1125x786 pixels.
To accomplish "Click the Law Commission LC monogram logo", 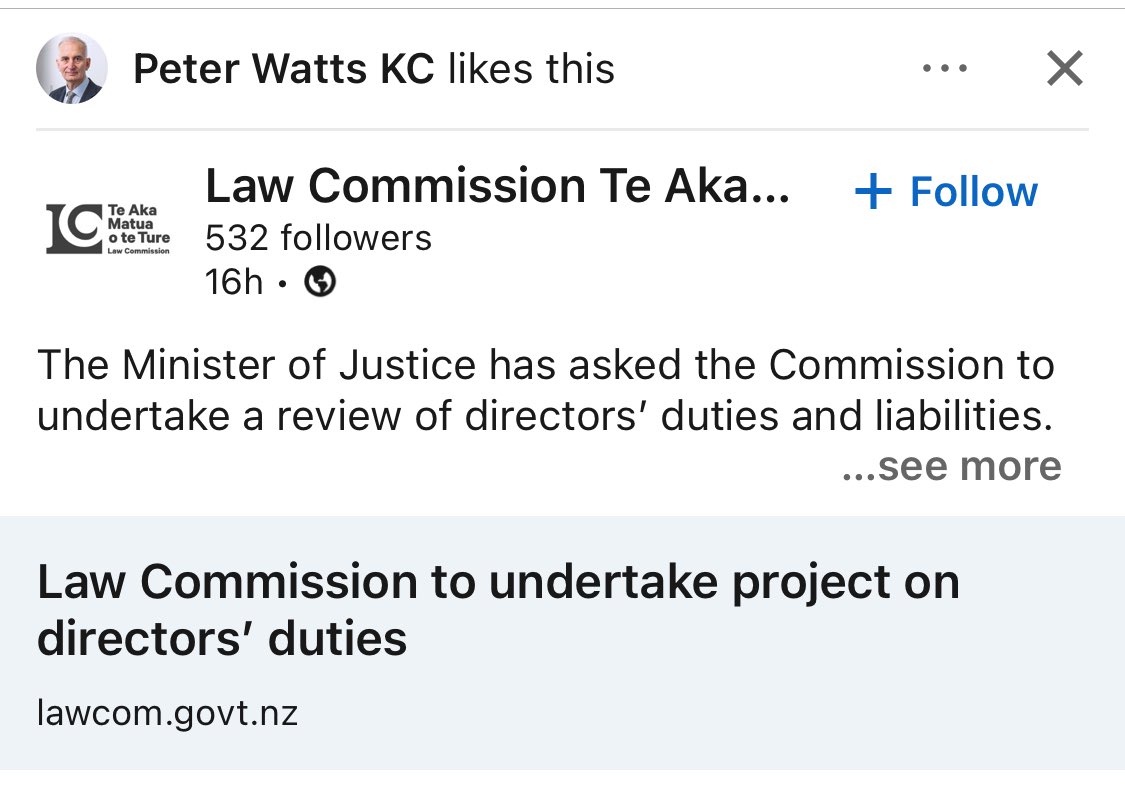I will point(72,227).
